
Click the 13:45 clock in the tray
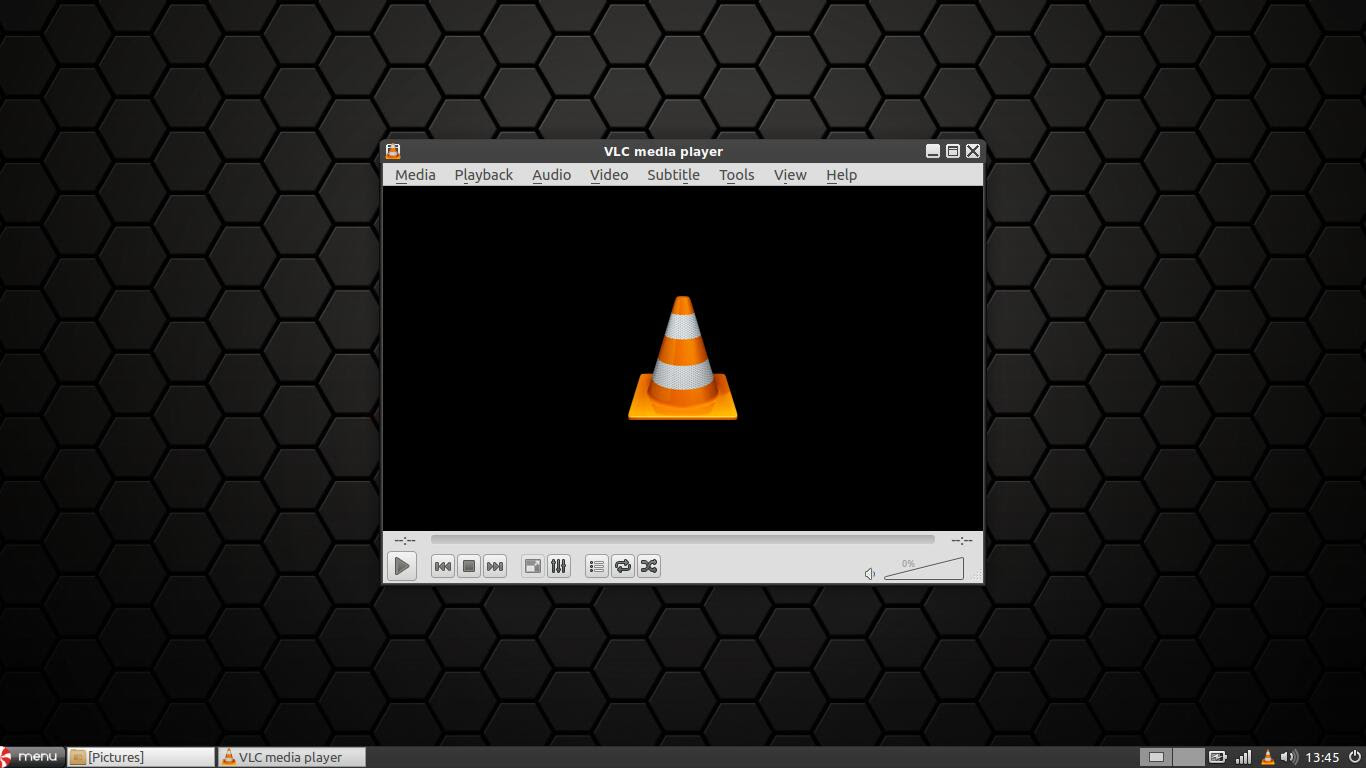(x=1322, y=757)
